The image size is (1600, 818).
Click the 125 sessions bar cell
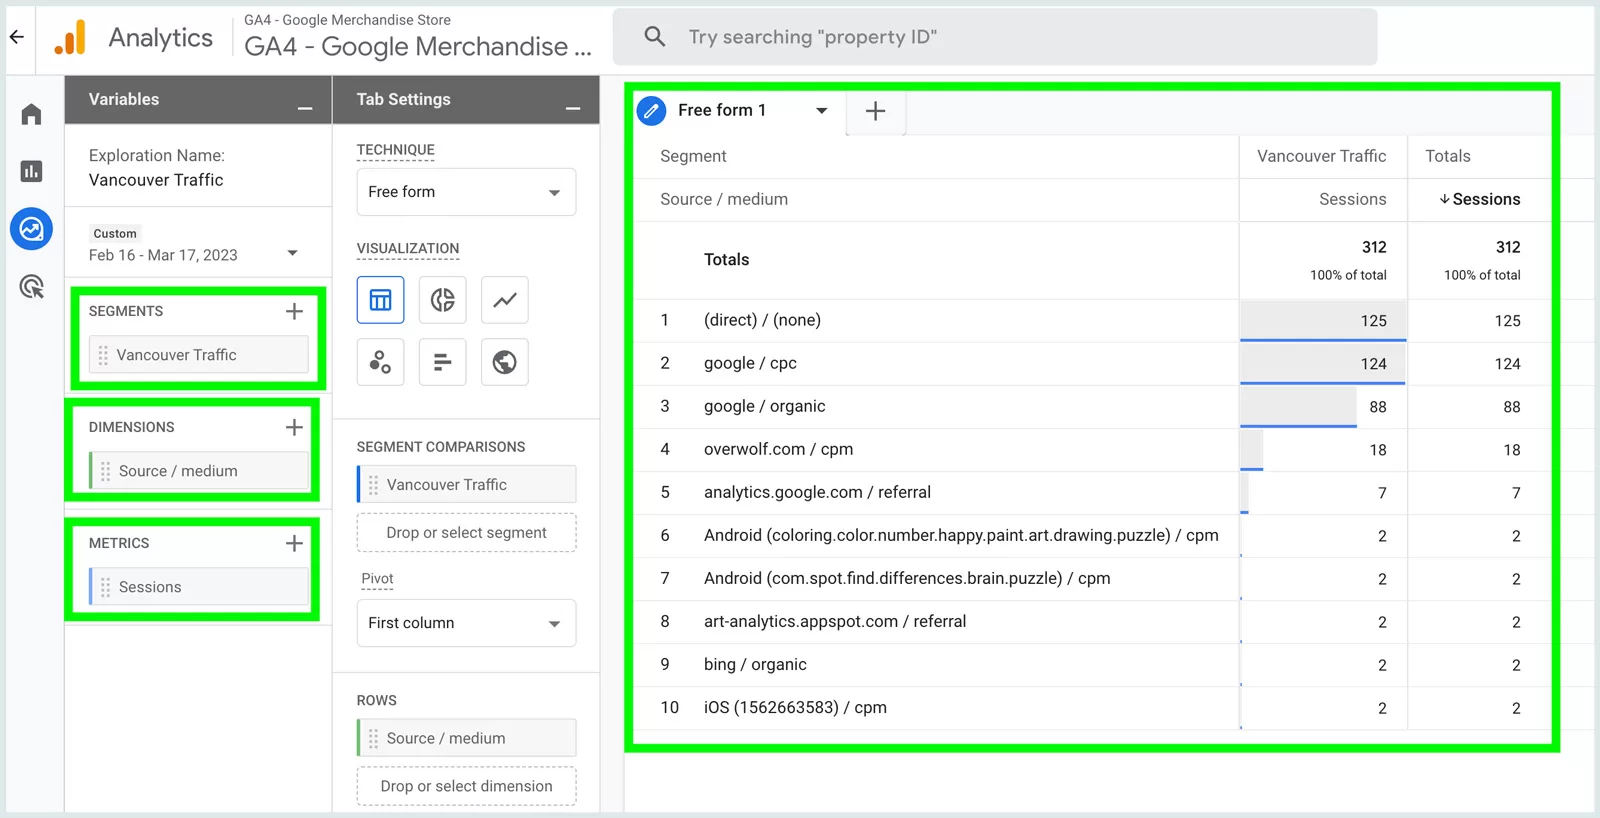pos(1323,321)
